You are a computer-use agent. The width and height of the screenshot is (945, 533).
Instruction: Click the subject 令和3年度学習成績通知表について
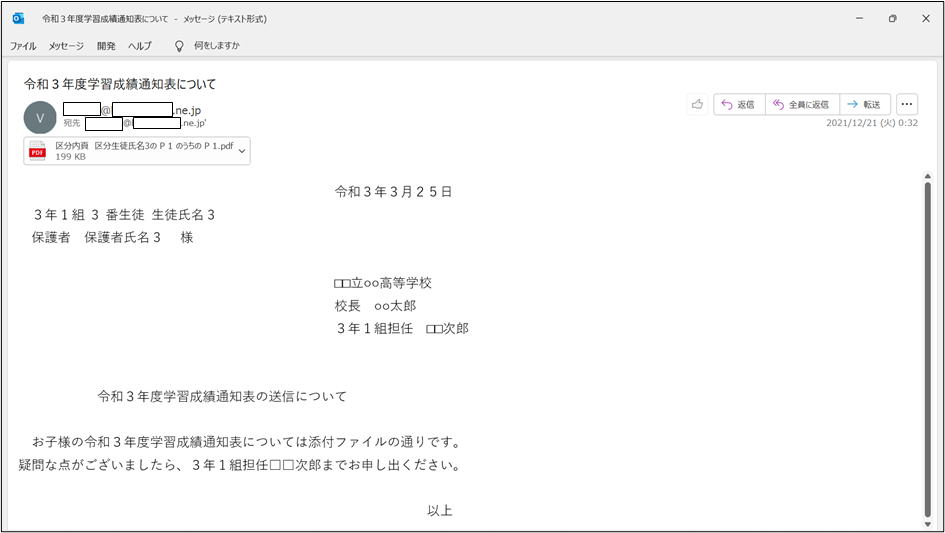pyautogui.click(x=120, y=84)
